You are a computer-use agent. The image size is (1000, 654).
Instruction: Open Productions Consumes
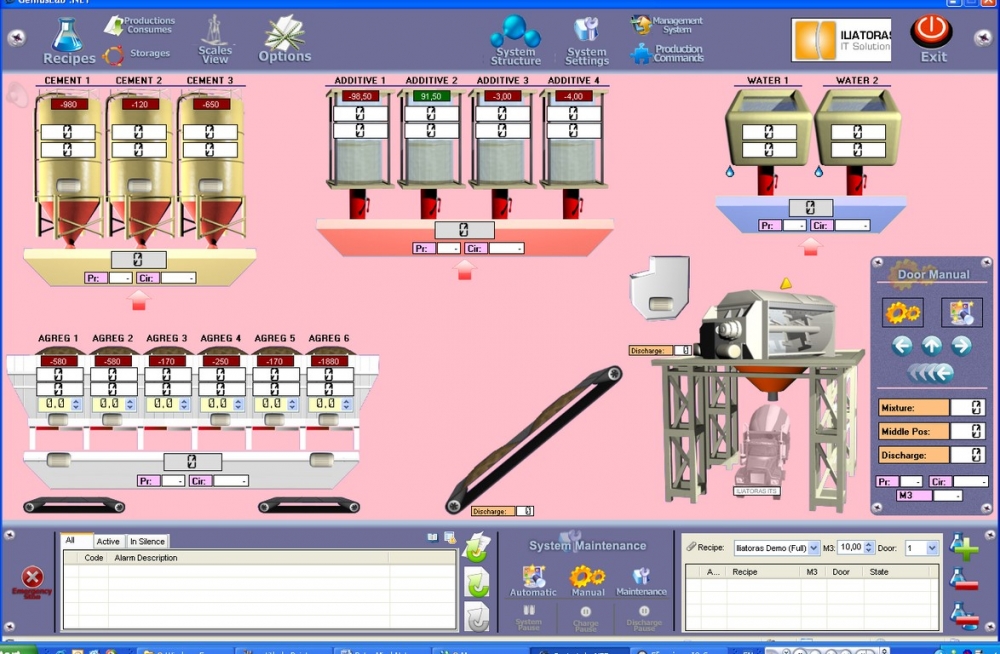click(x=140, y=25)
